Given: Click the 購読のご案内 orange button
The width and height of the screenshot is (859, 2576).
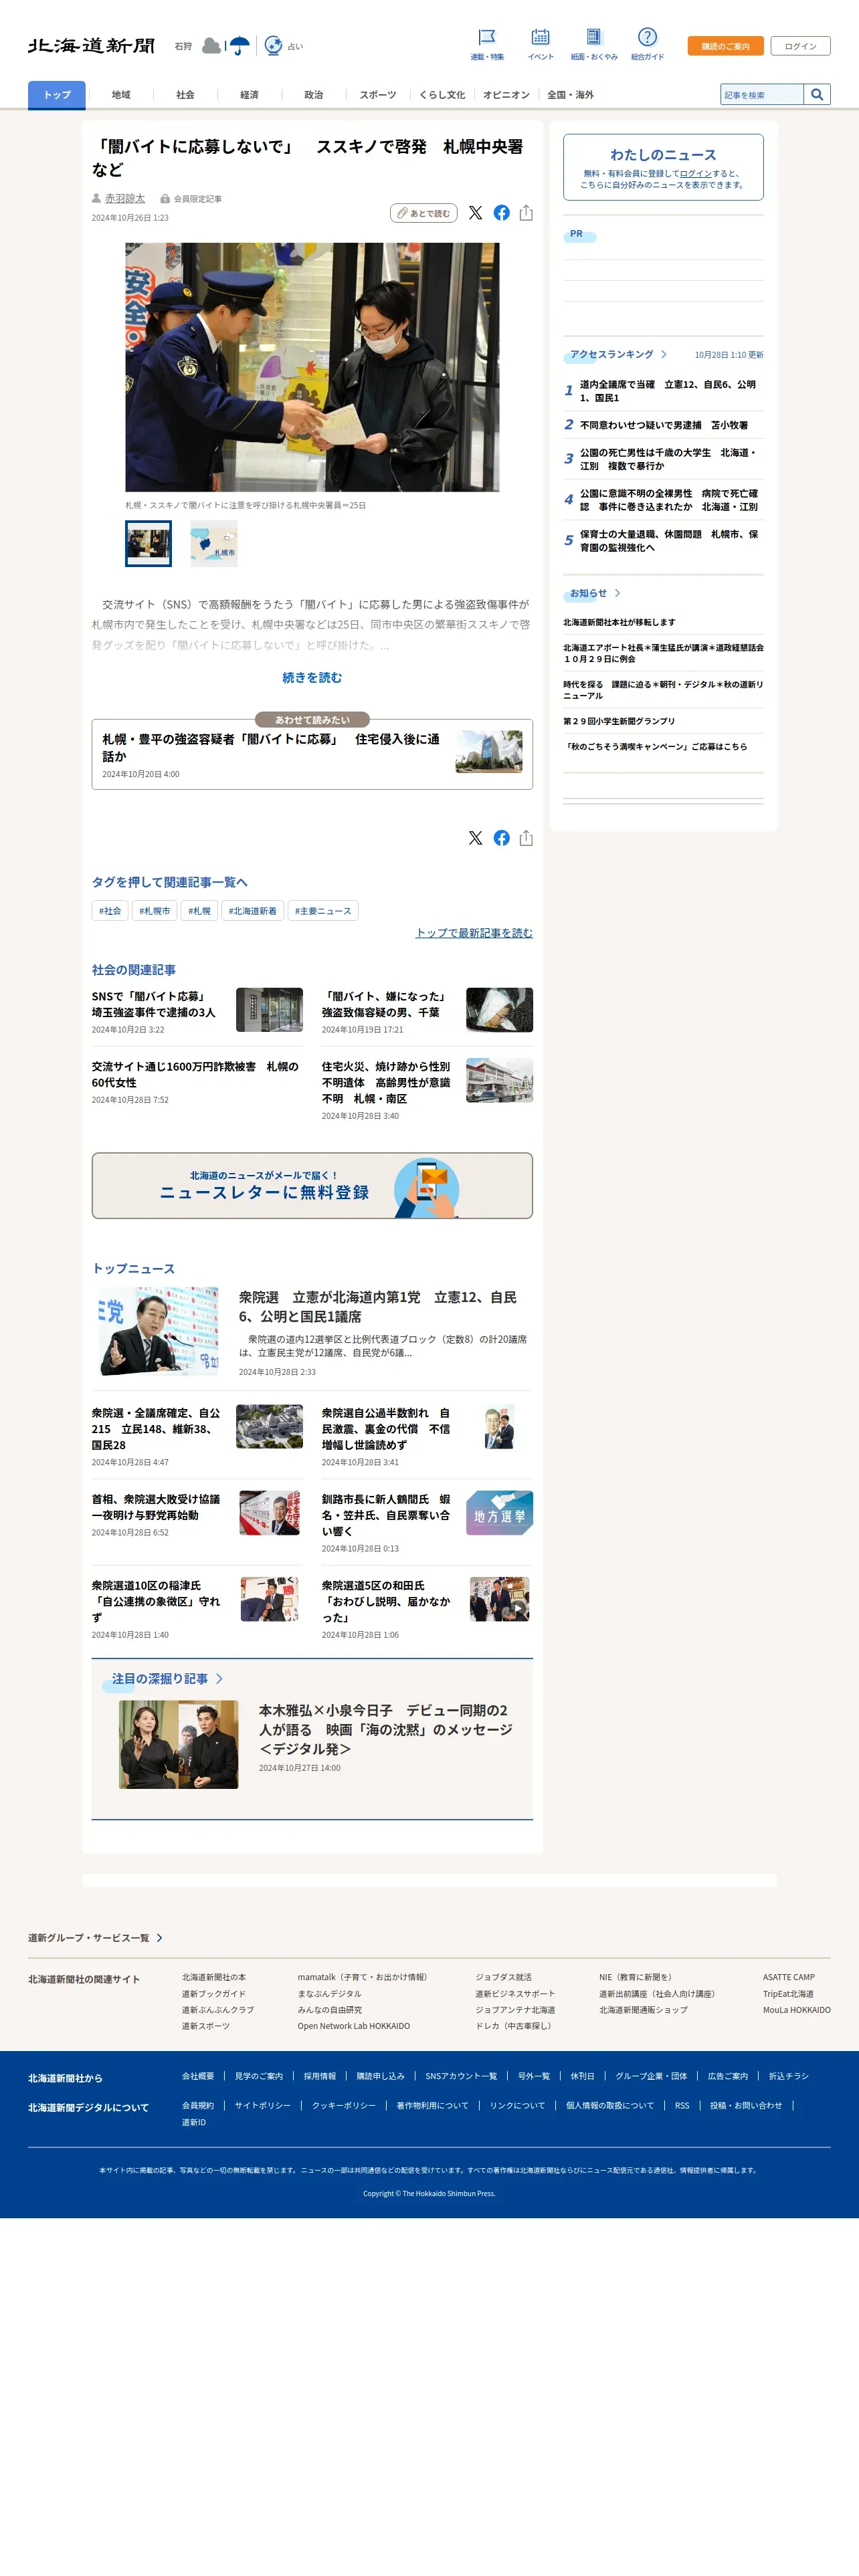Looking at the screenshot, I should pyautogui.click(x=725, y=46).
